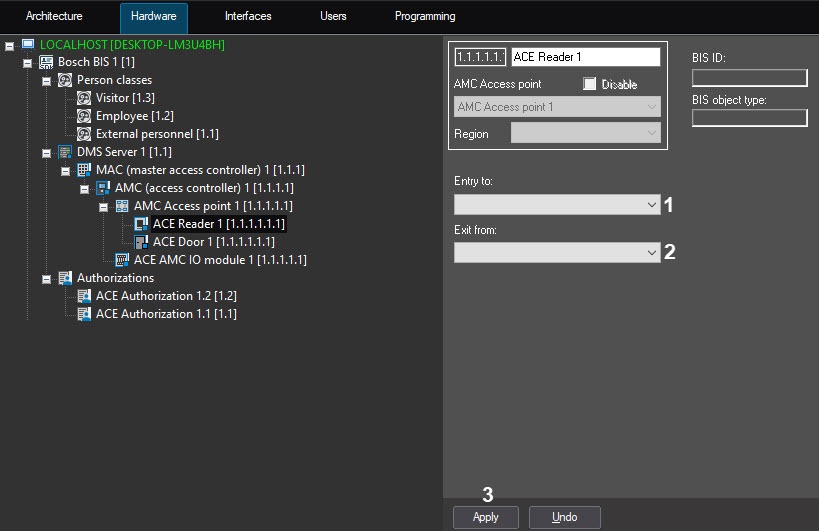Click the ACE Reader 1 name field
This screenshot has height=531, width=819.
point(585,57)
